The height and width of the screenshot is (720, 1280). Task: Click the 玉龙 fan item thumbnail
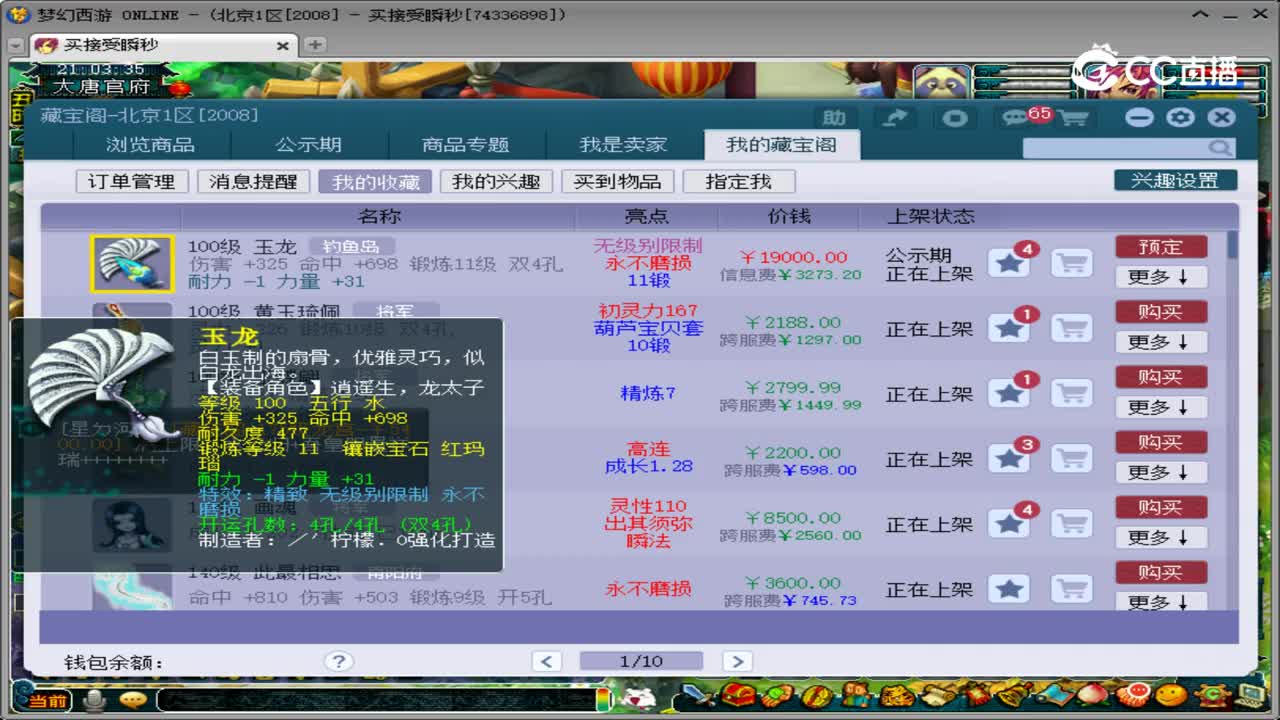pos(132,263)
